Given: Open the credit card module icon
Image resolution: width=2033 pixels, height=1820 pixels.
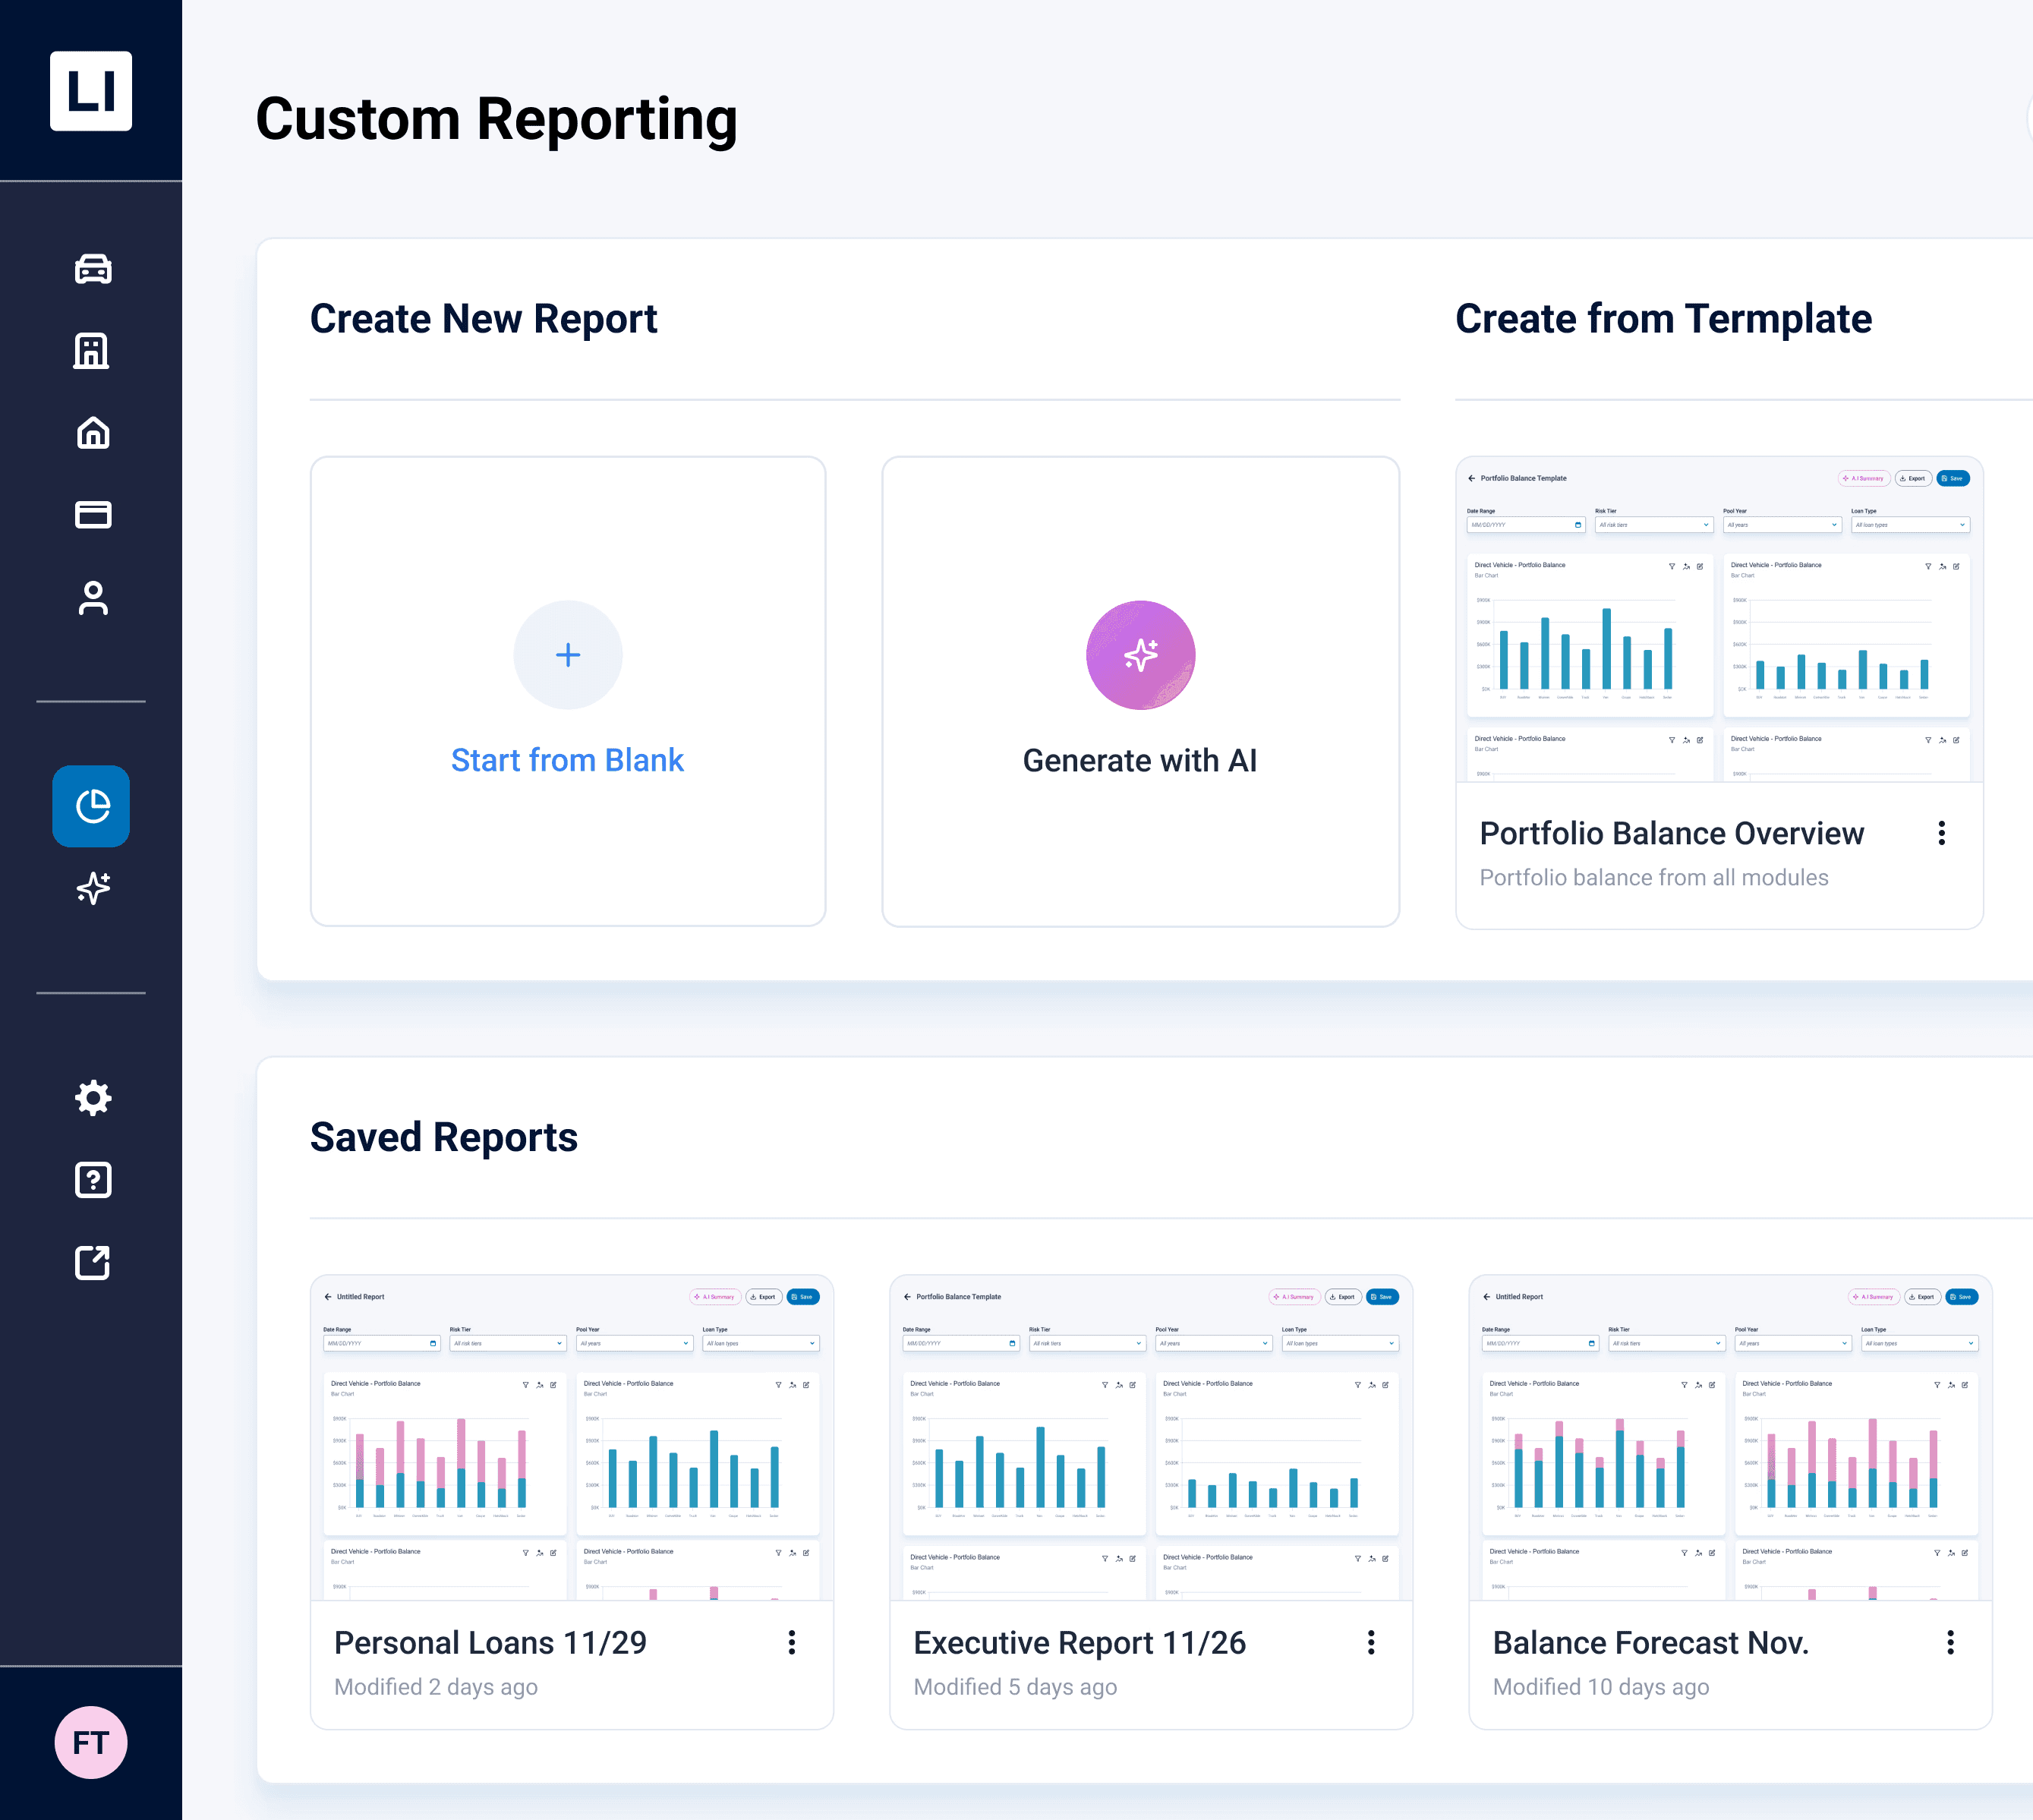Looking at the screenshot, I should [92, 515].
